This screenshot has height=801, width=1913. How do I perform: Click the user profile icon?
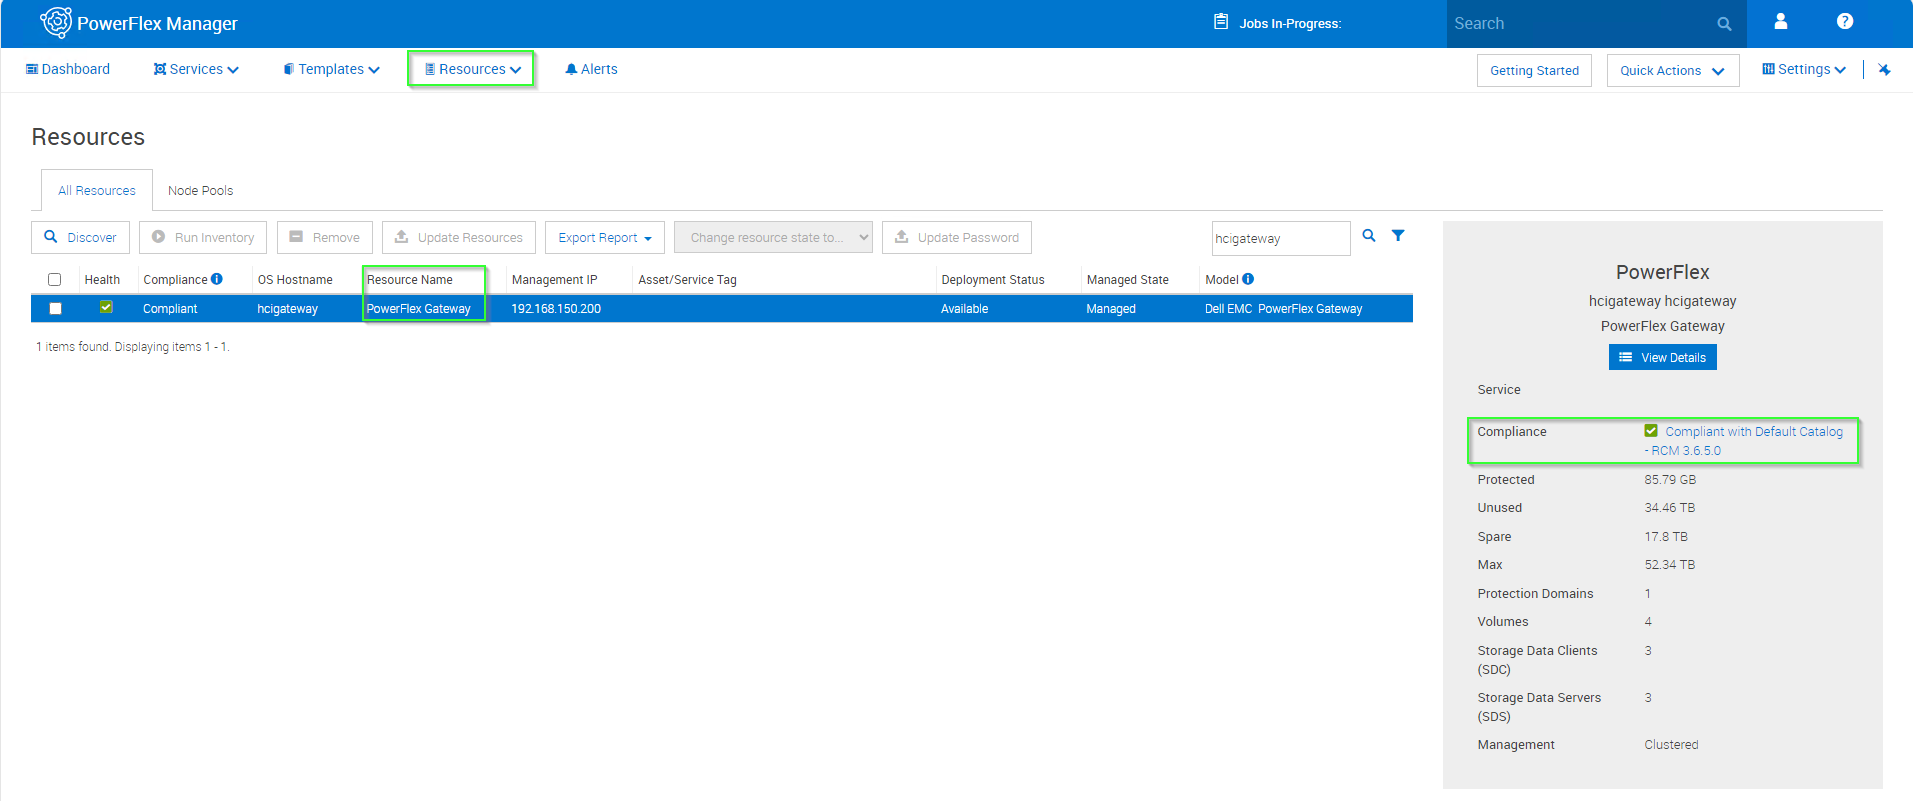click(1780, 21)
